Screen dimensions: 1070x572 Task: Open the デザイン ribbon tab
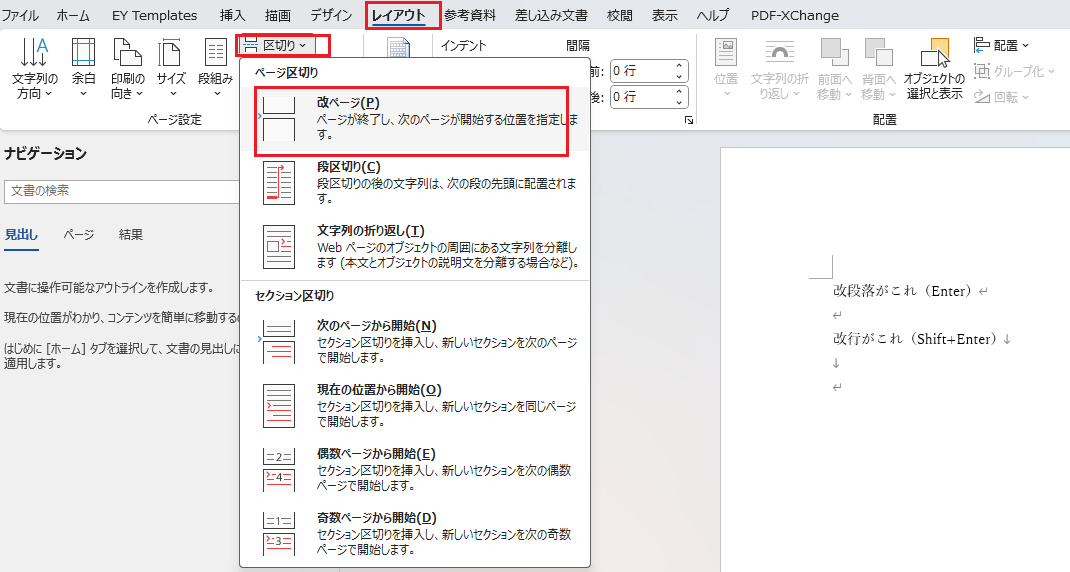tap(330, 16)
